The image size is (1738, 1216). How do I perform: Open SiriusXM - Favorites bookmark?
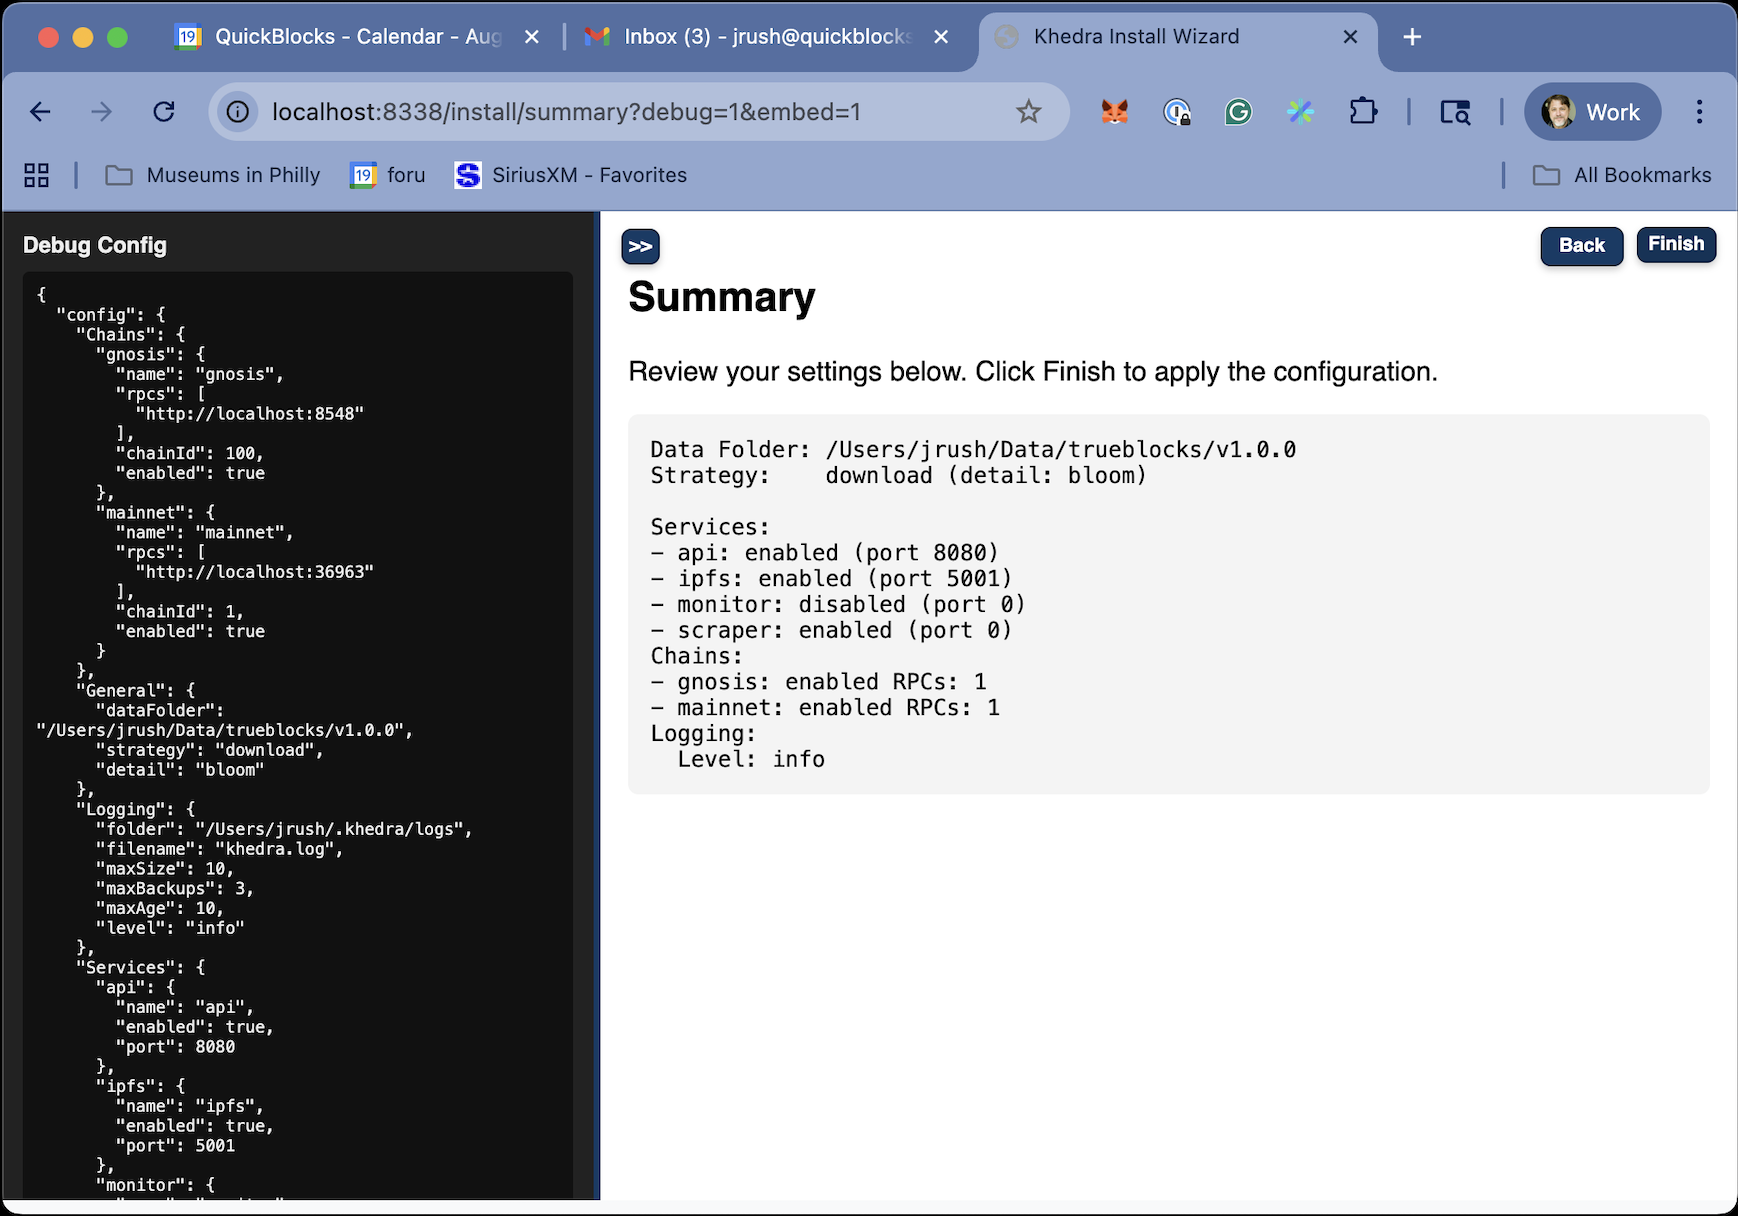tap(571, 176)
